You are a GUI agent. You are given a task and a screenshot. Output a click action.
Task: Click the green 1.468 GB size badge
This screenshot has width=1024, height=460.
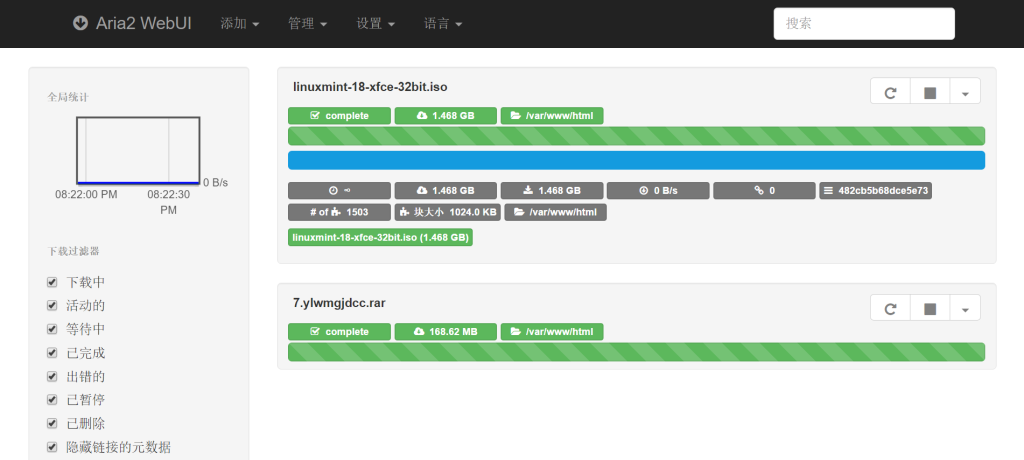click(445, 116)
